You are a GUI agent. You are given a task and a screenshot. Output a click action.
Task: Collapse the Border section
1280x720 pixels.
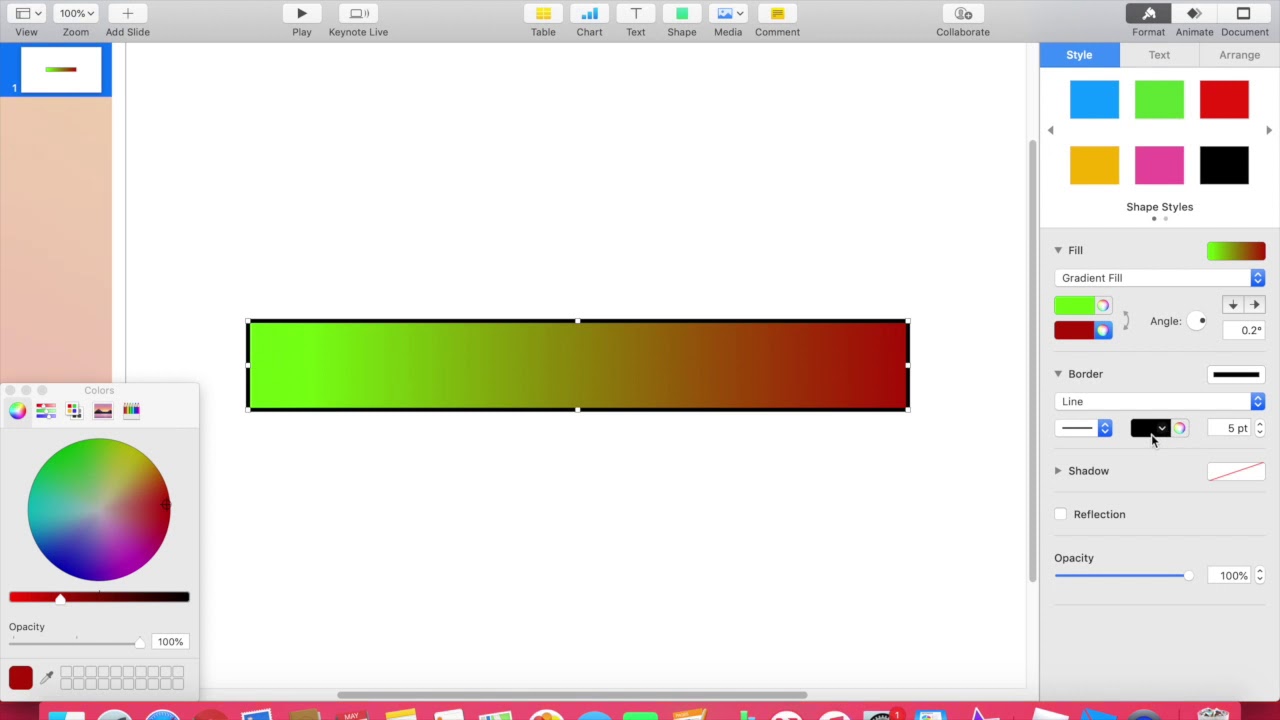[1058, 374]
